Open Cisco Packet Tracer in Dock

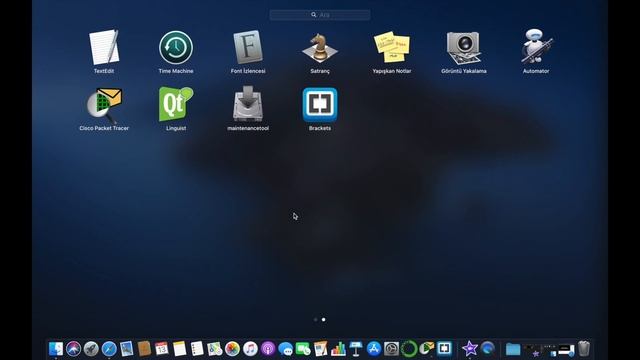(x=427, y=349)
